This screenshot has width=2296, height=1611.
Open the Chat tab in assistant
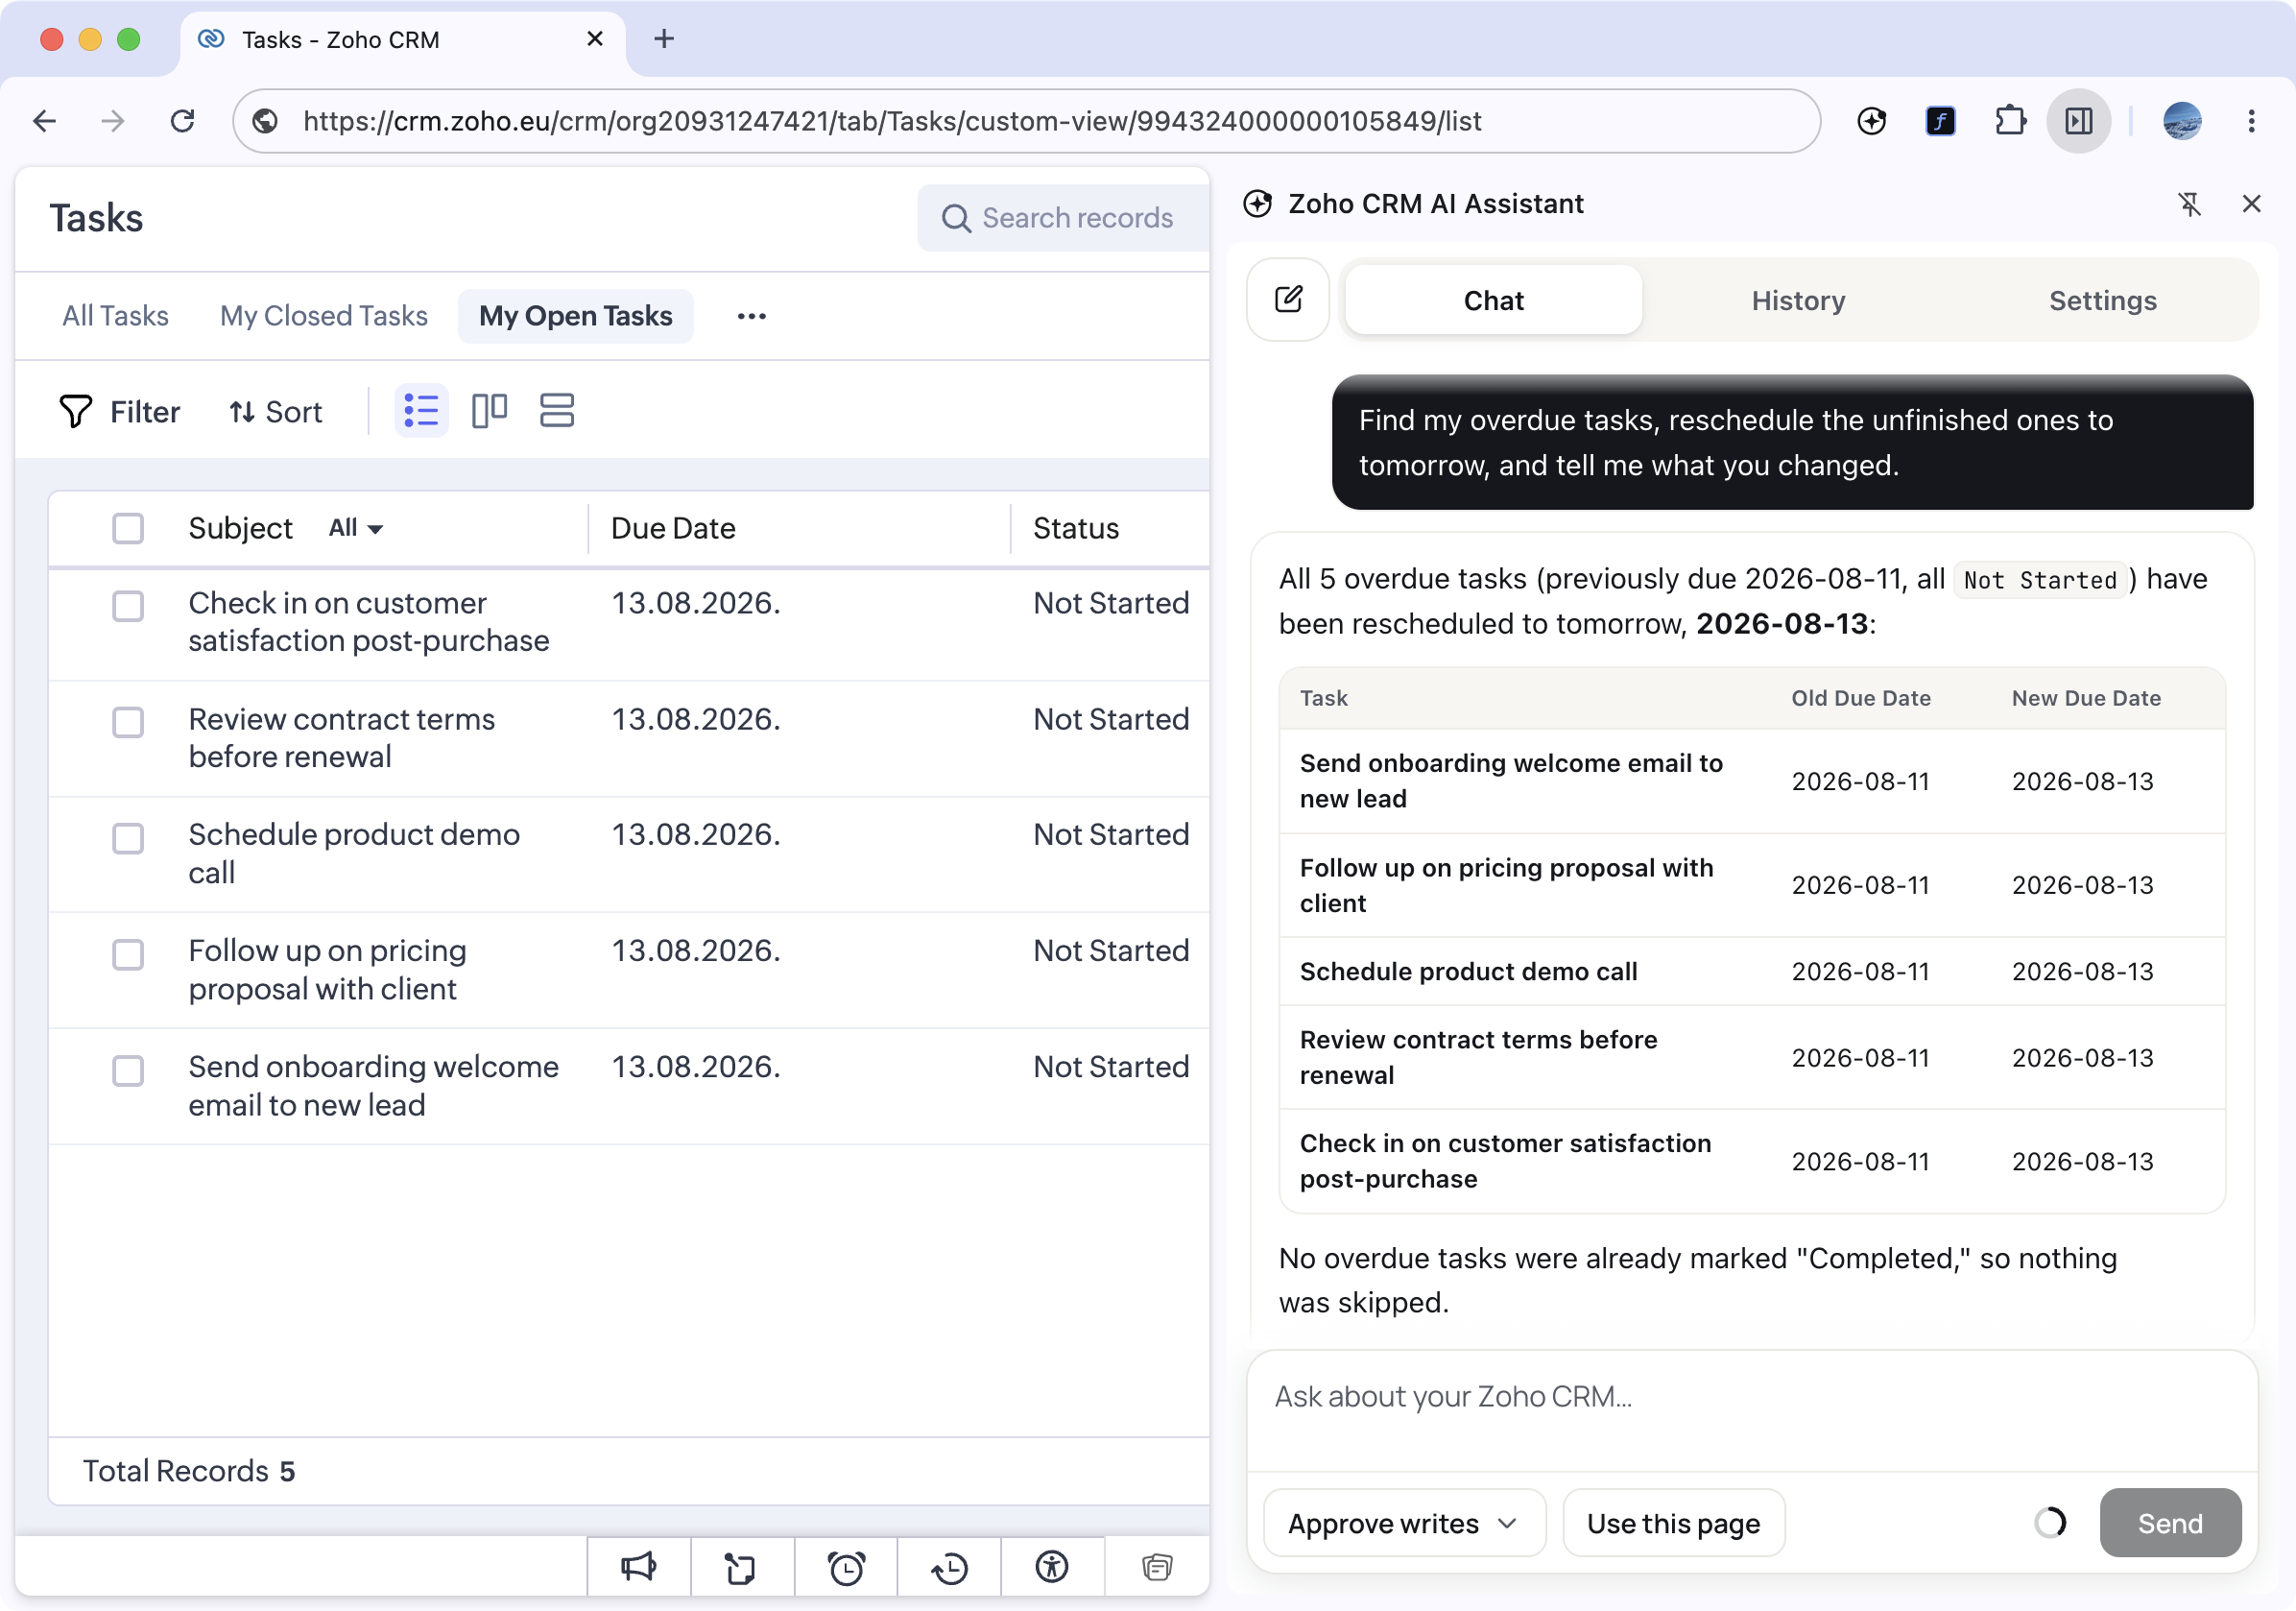(1493, 300)
